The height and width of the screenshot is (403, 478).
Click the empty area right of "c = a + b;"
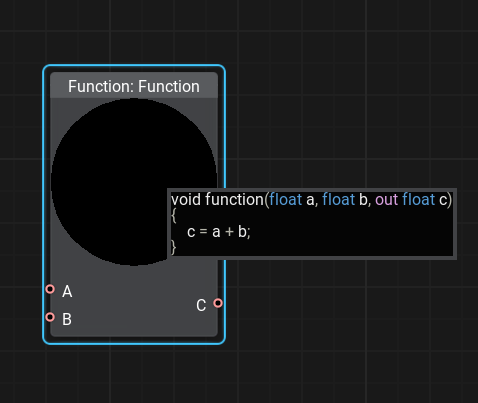pos(350,232)
